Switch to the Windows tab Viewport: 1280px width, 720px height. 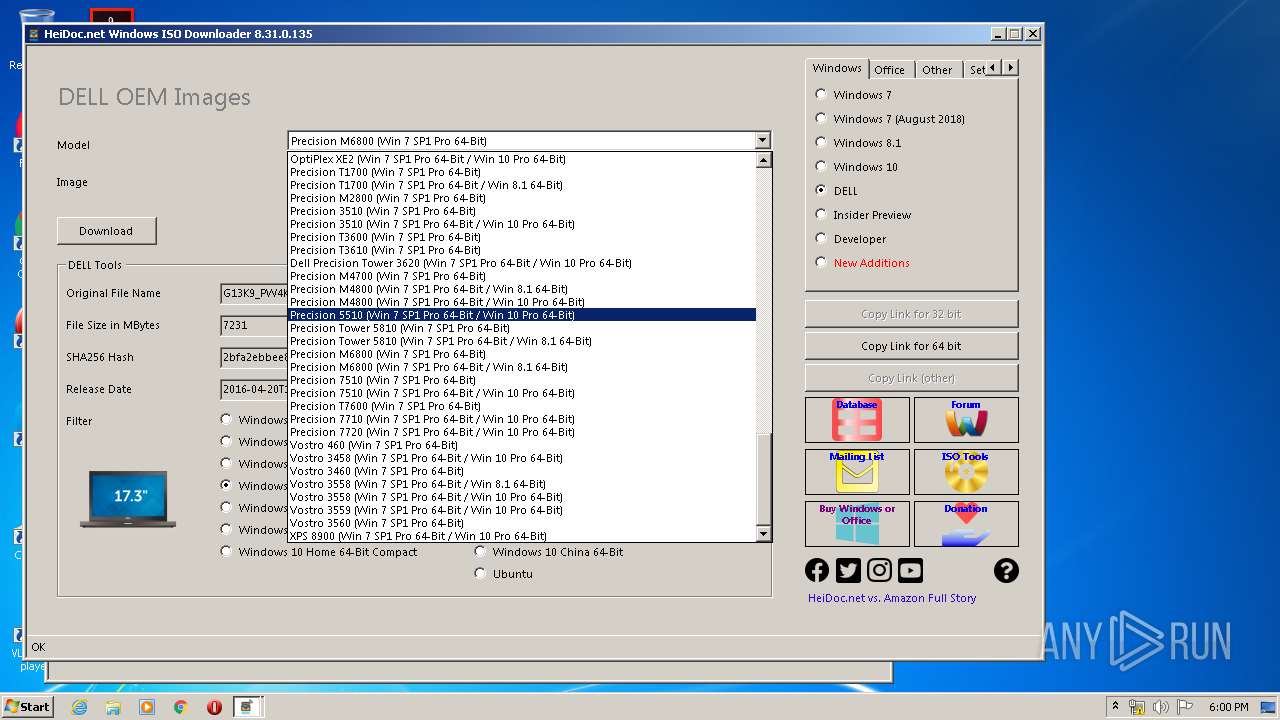837,68
